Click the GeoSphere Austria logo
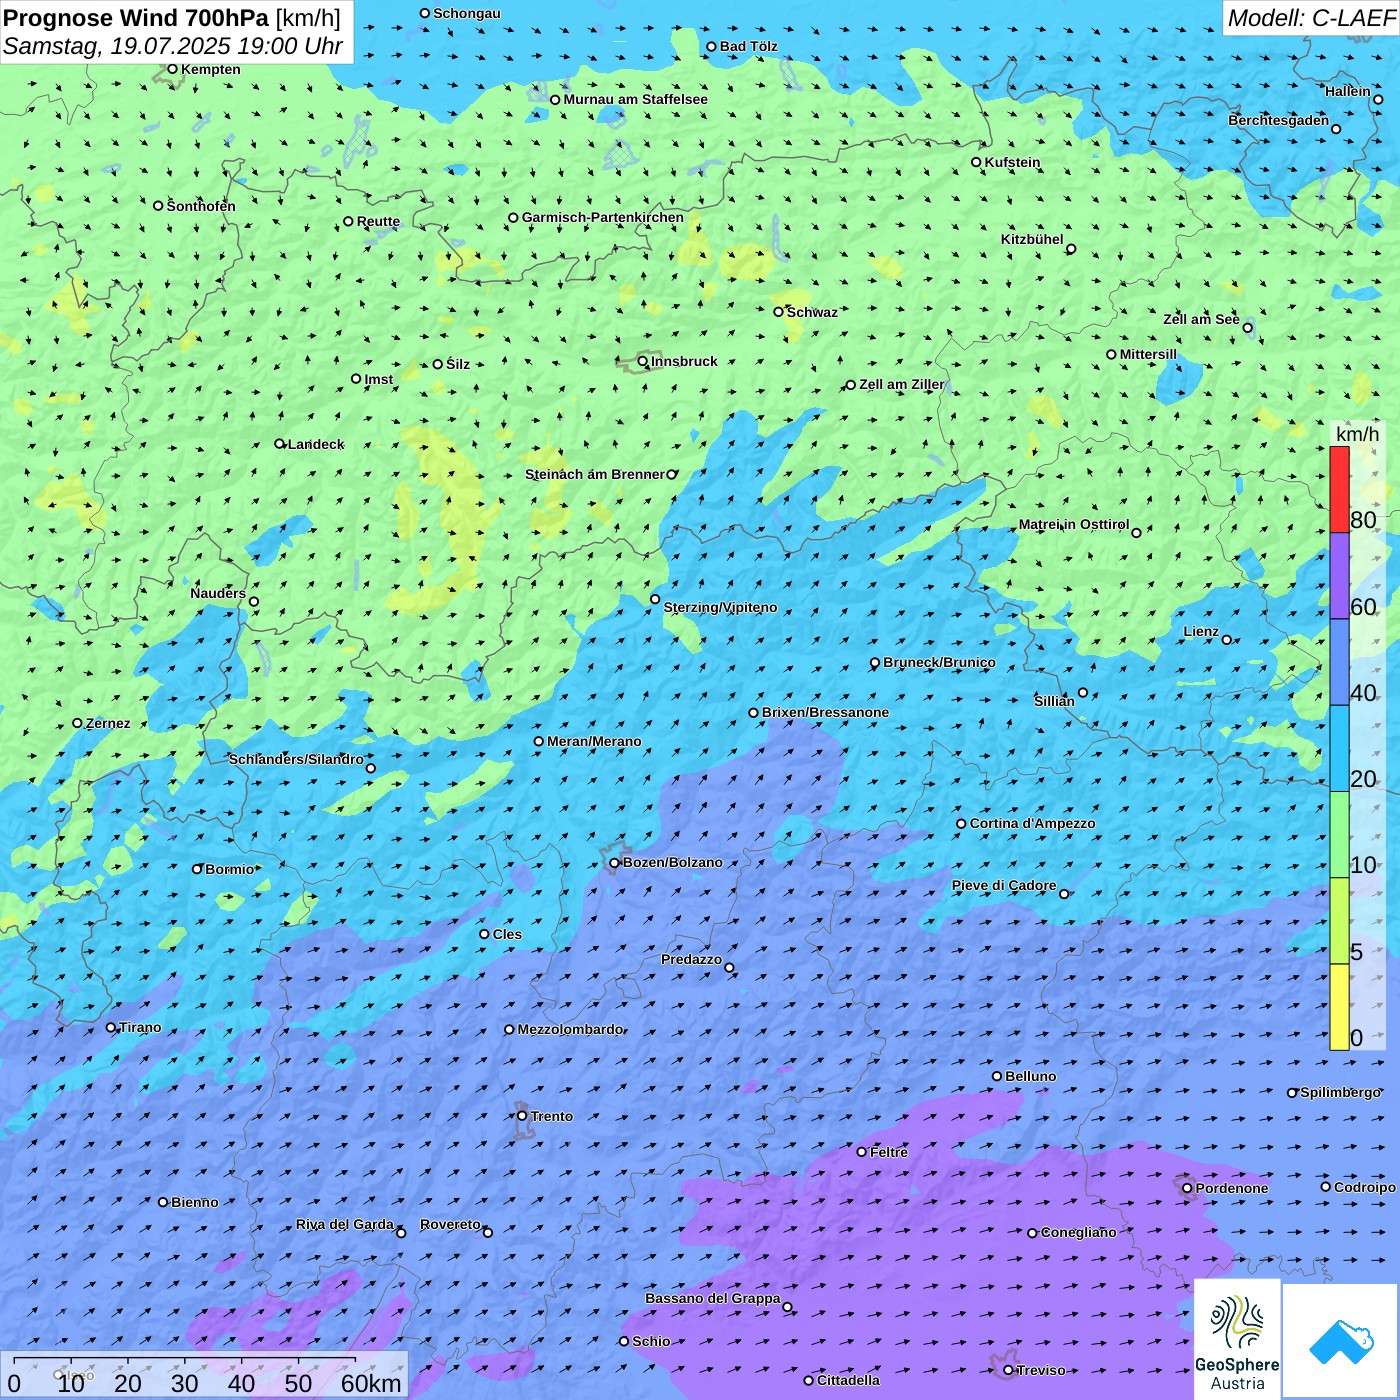This screenshot has height=1400, width=1400. pyautogui.click(x=1237, y=1339)
